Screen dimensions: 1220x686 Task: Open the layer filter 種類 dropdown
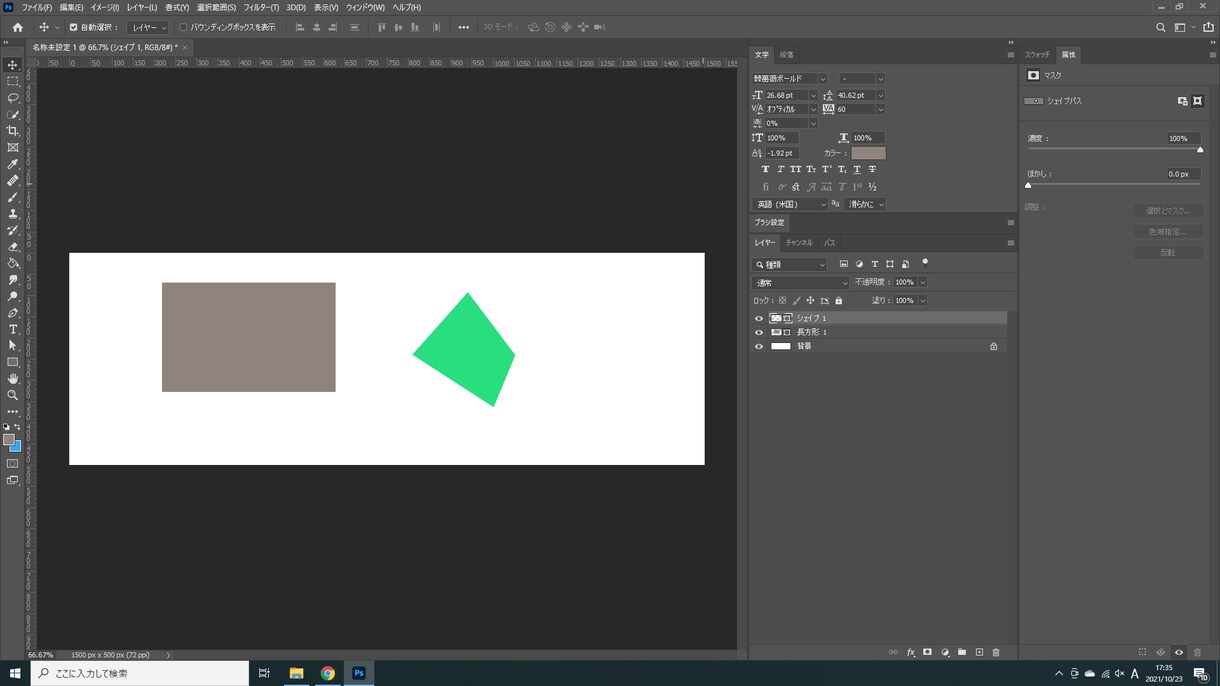click(789, 264)
